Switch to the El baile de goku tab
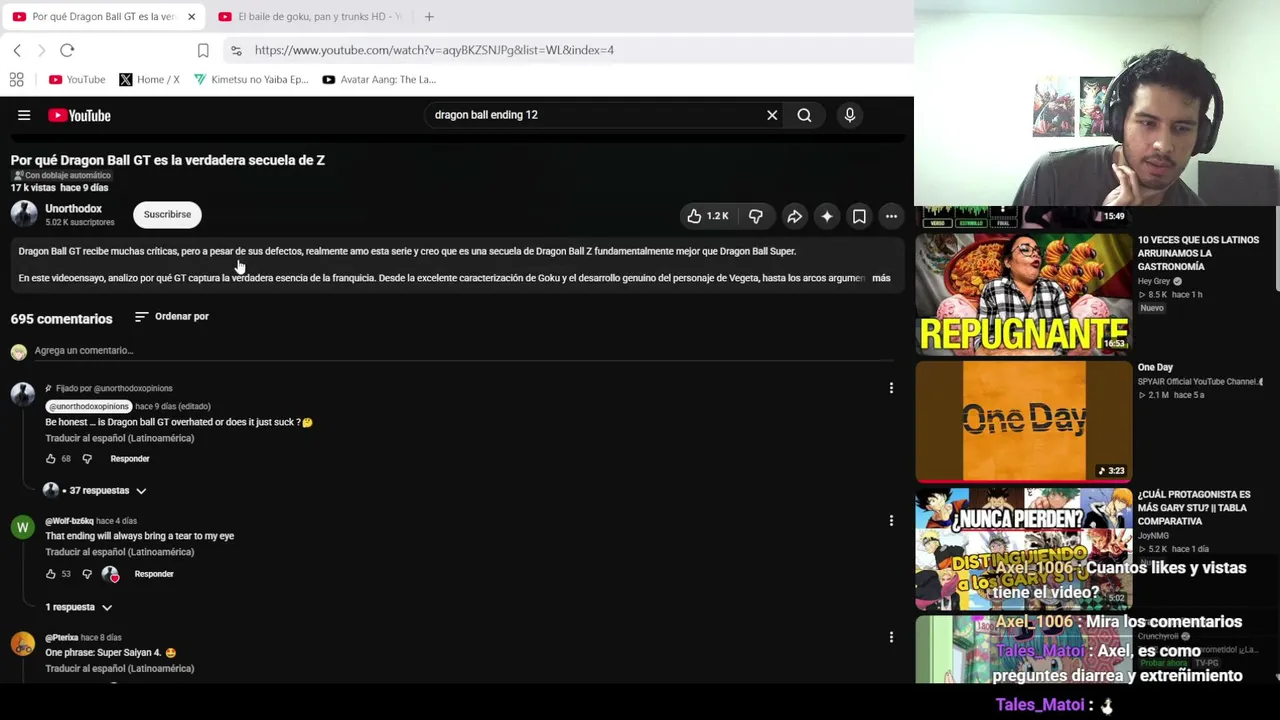The width and height of the screenshot is (1280, 720). point(308,16)
